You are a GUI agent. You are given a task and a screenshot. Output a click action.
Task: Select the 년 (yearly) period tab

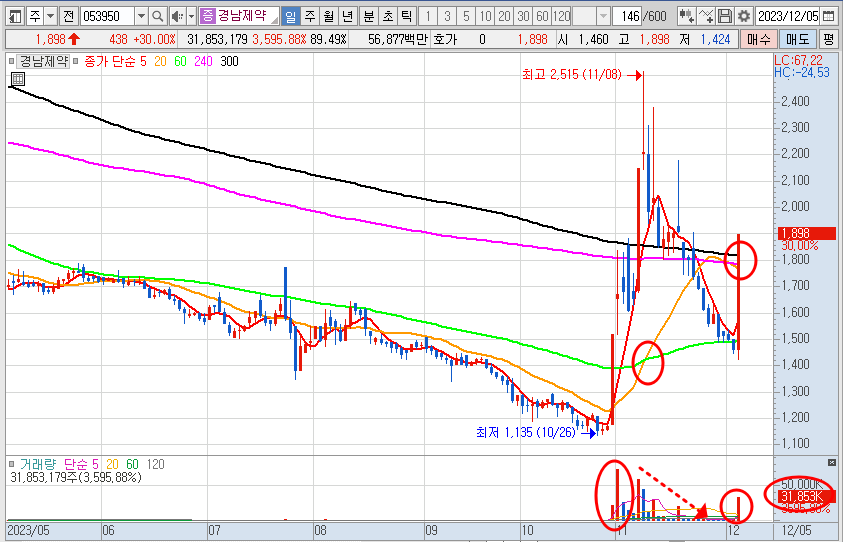click(347, 16)
